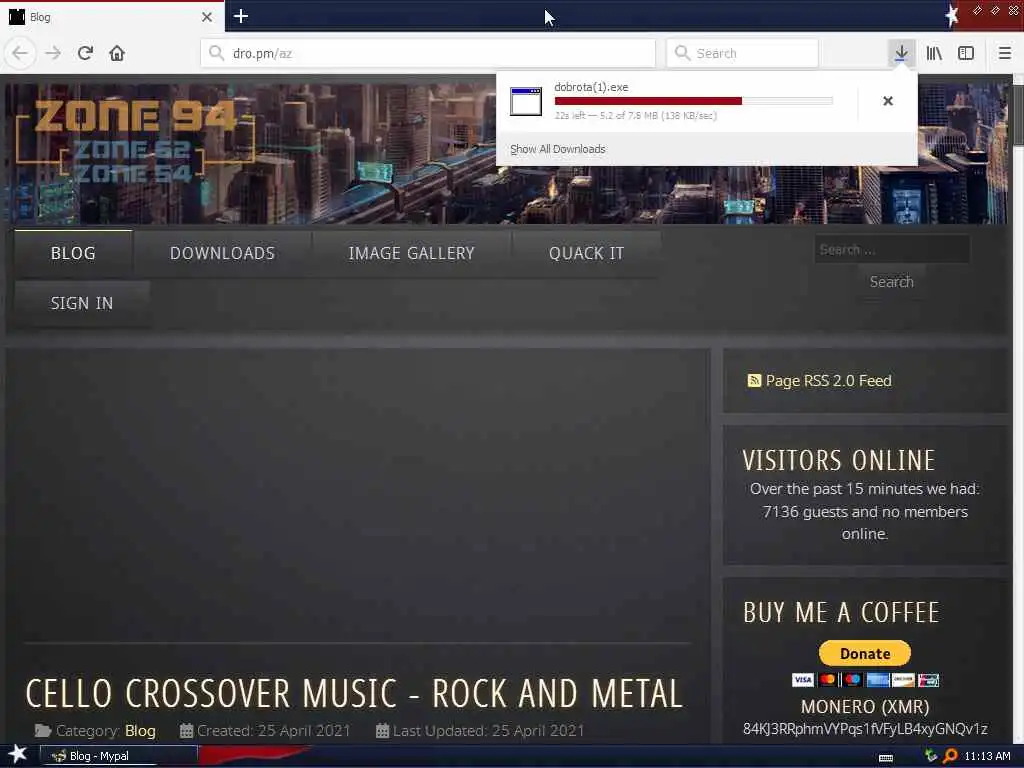Open the star start menu button
Image resolution: width=1024 pixels, height=768 pixels.
pyautogui.click(x=18, y=755)
